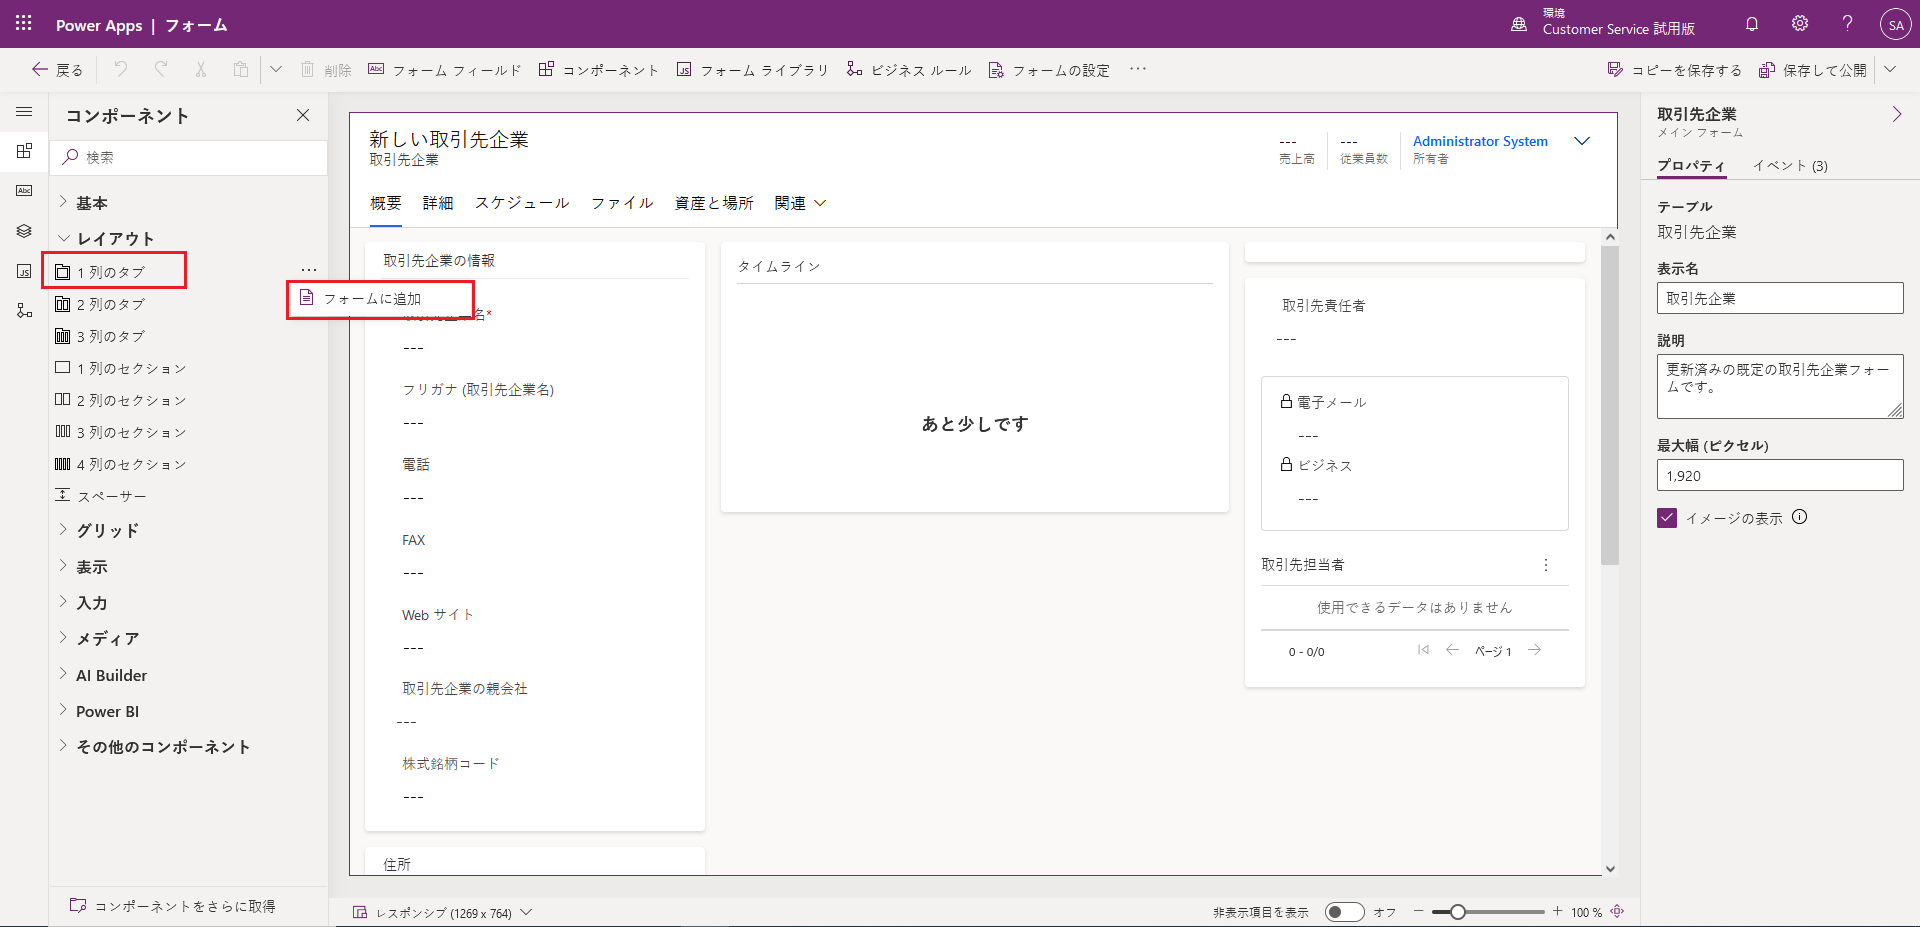Enable the イメージの表示 checkbox
The height and width of the screenshot is (927, 1920).
pos(1666,518)
